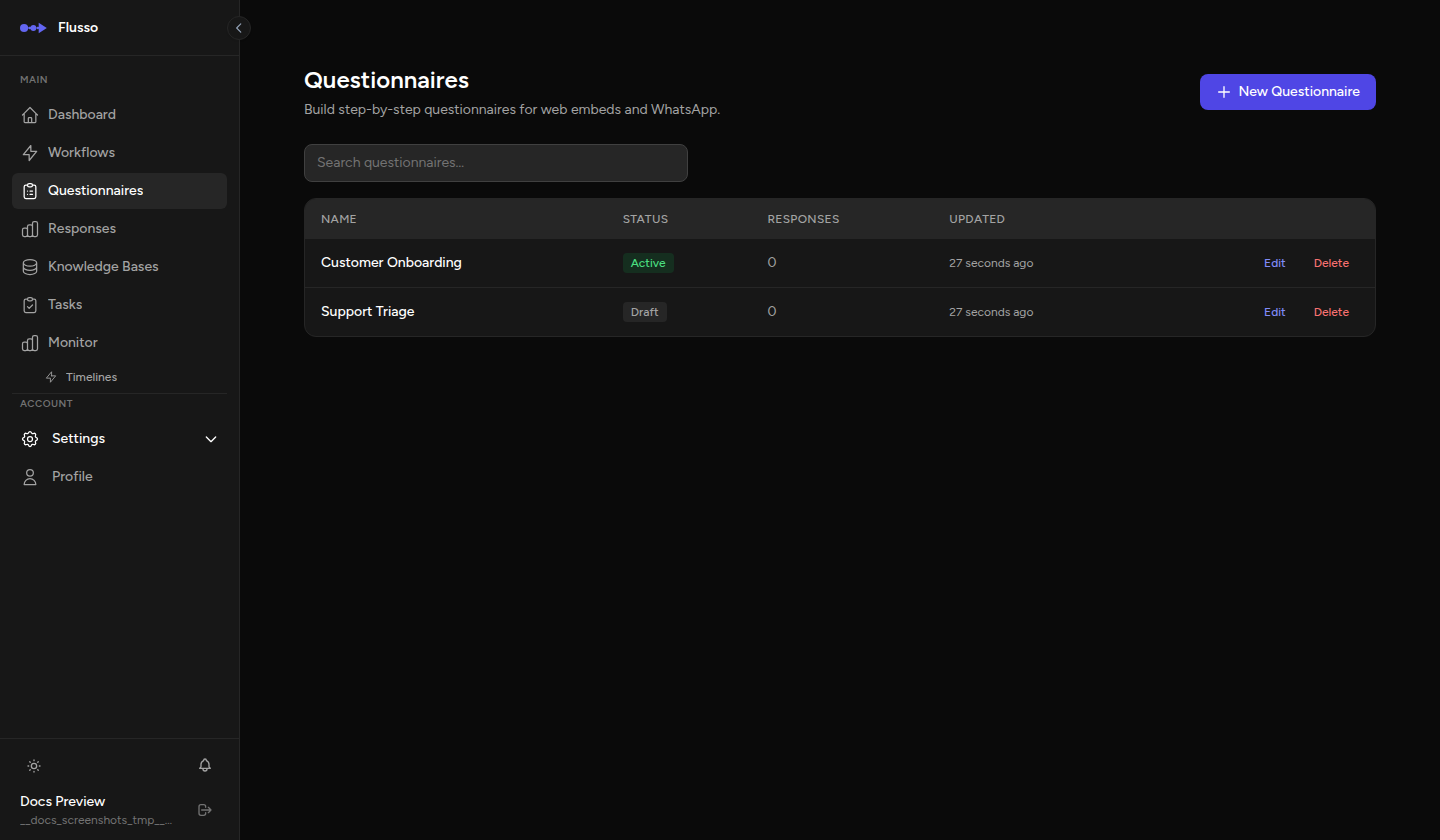This screenshot has height=840, width=1440.
Task: Click the Draft status badge
Action: point(645,312)
